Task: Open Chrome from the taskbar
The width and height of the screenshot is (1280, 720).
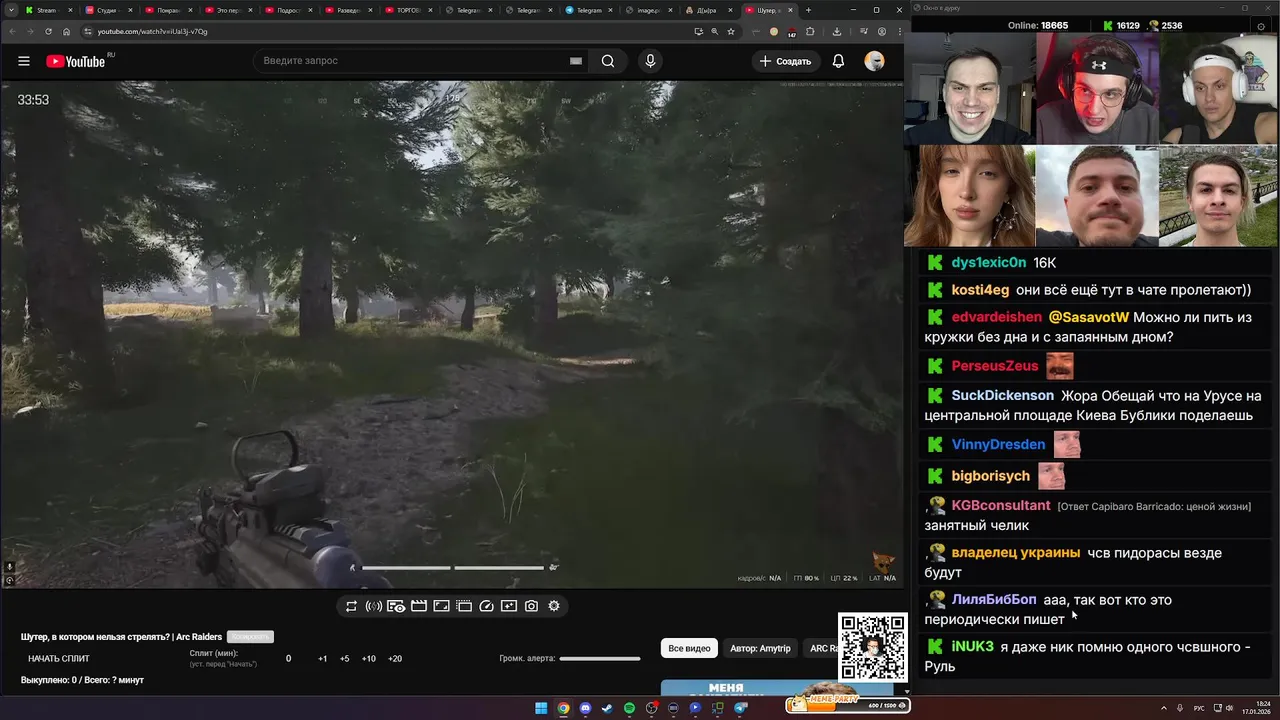Action: (x=563, y=708)
